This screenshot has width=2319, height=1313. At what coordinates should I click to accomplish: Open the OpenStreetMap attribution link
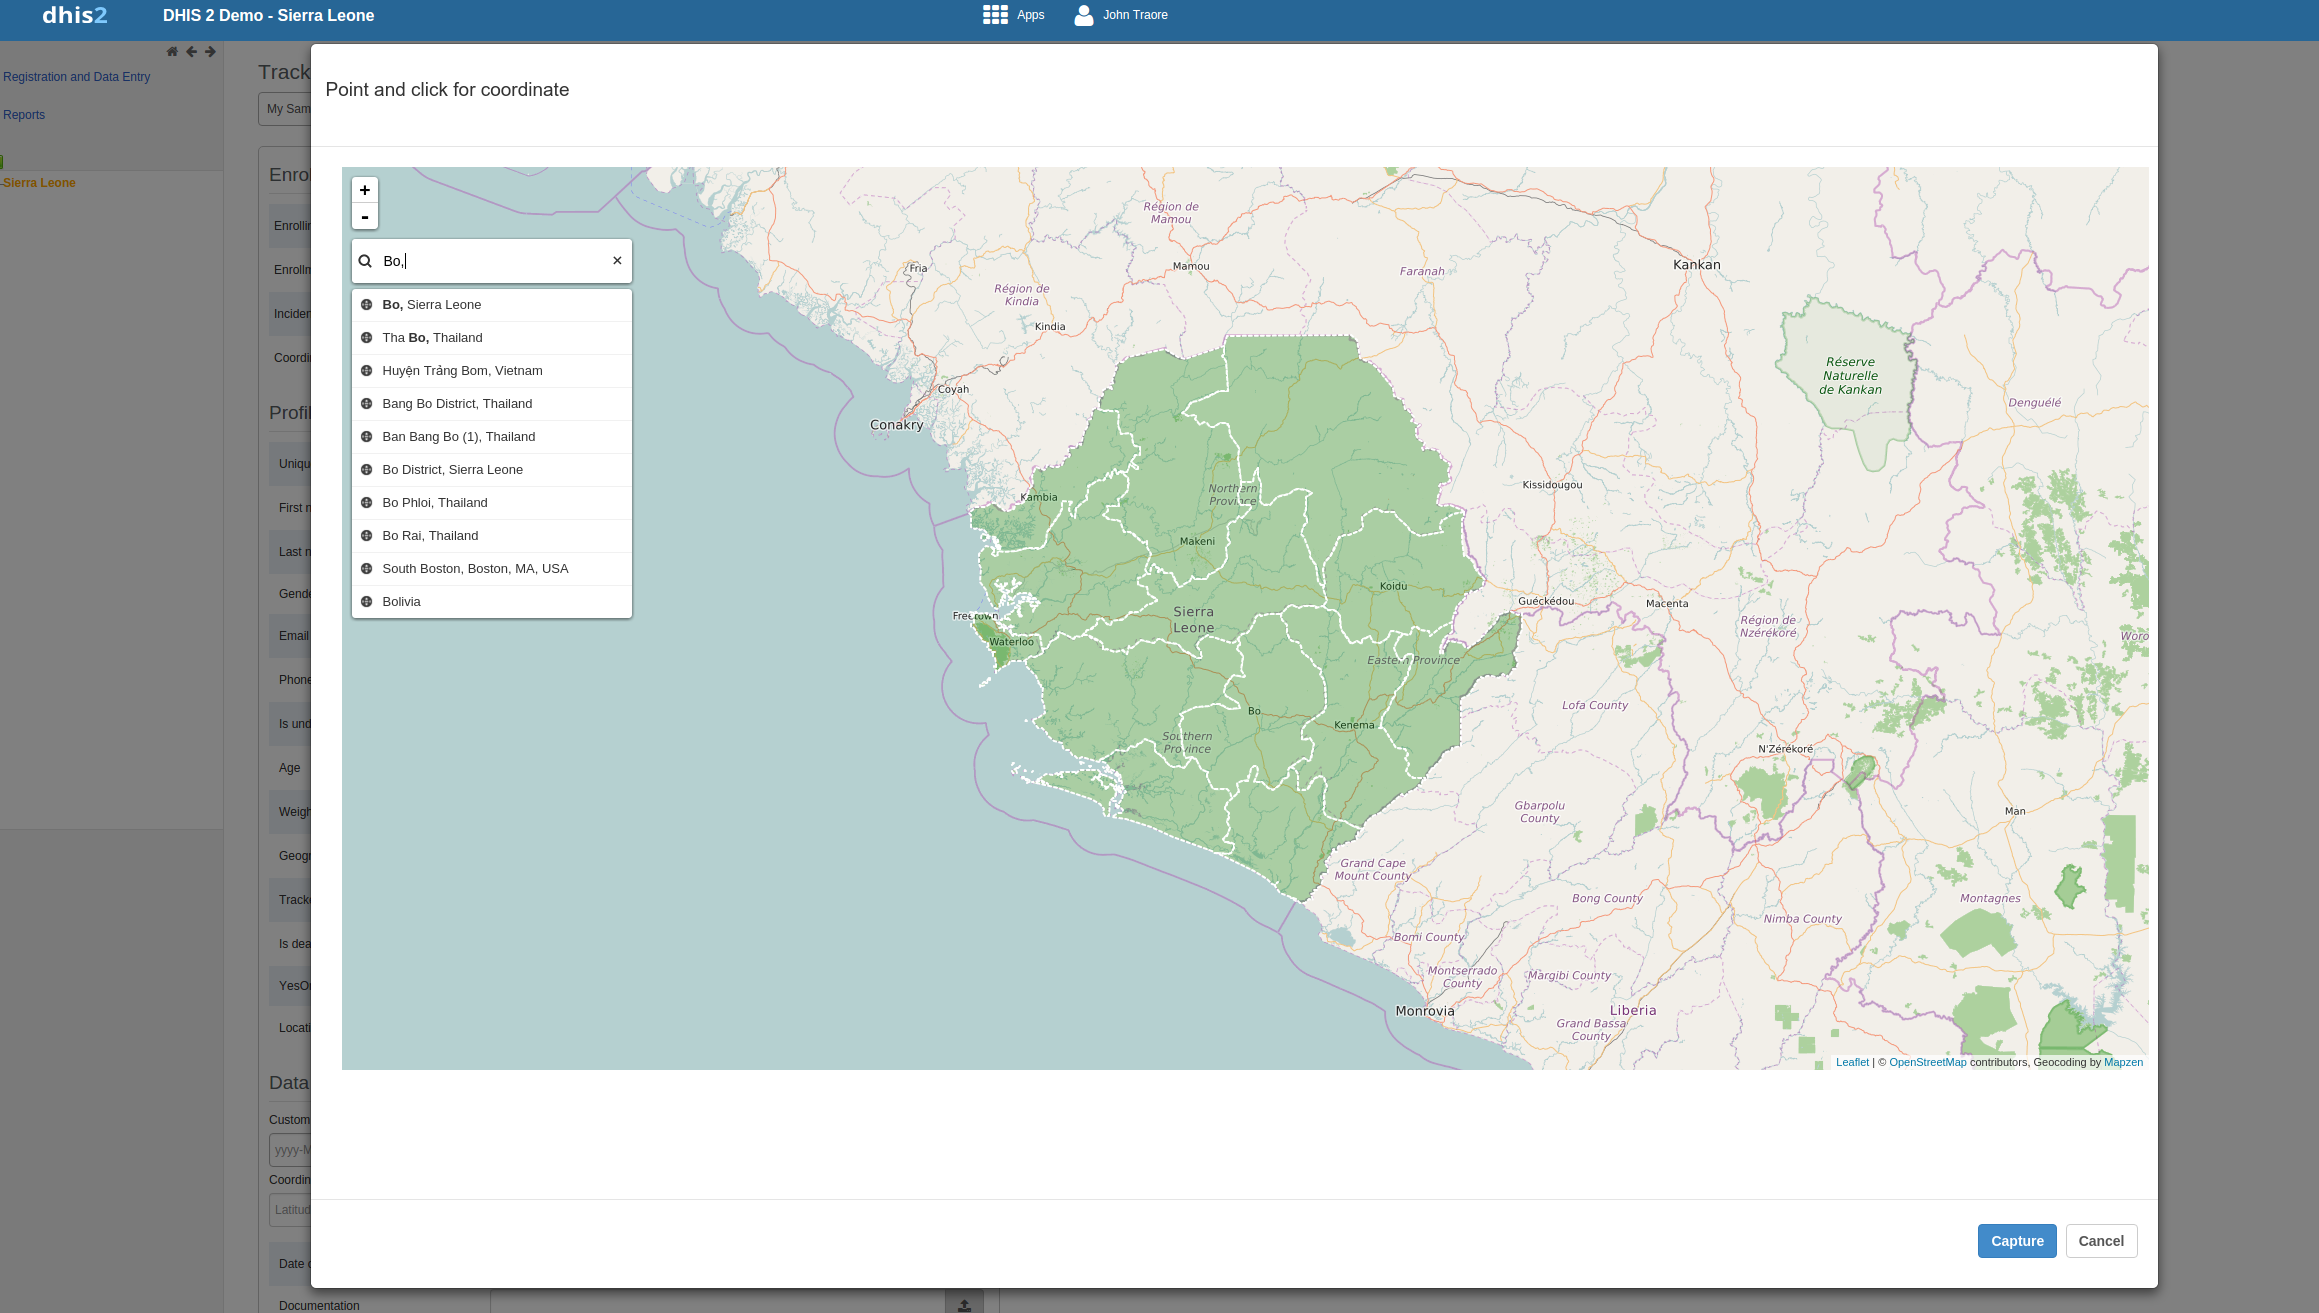(x=1927, y=1062)
